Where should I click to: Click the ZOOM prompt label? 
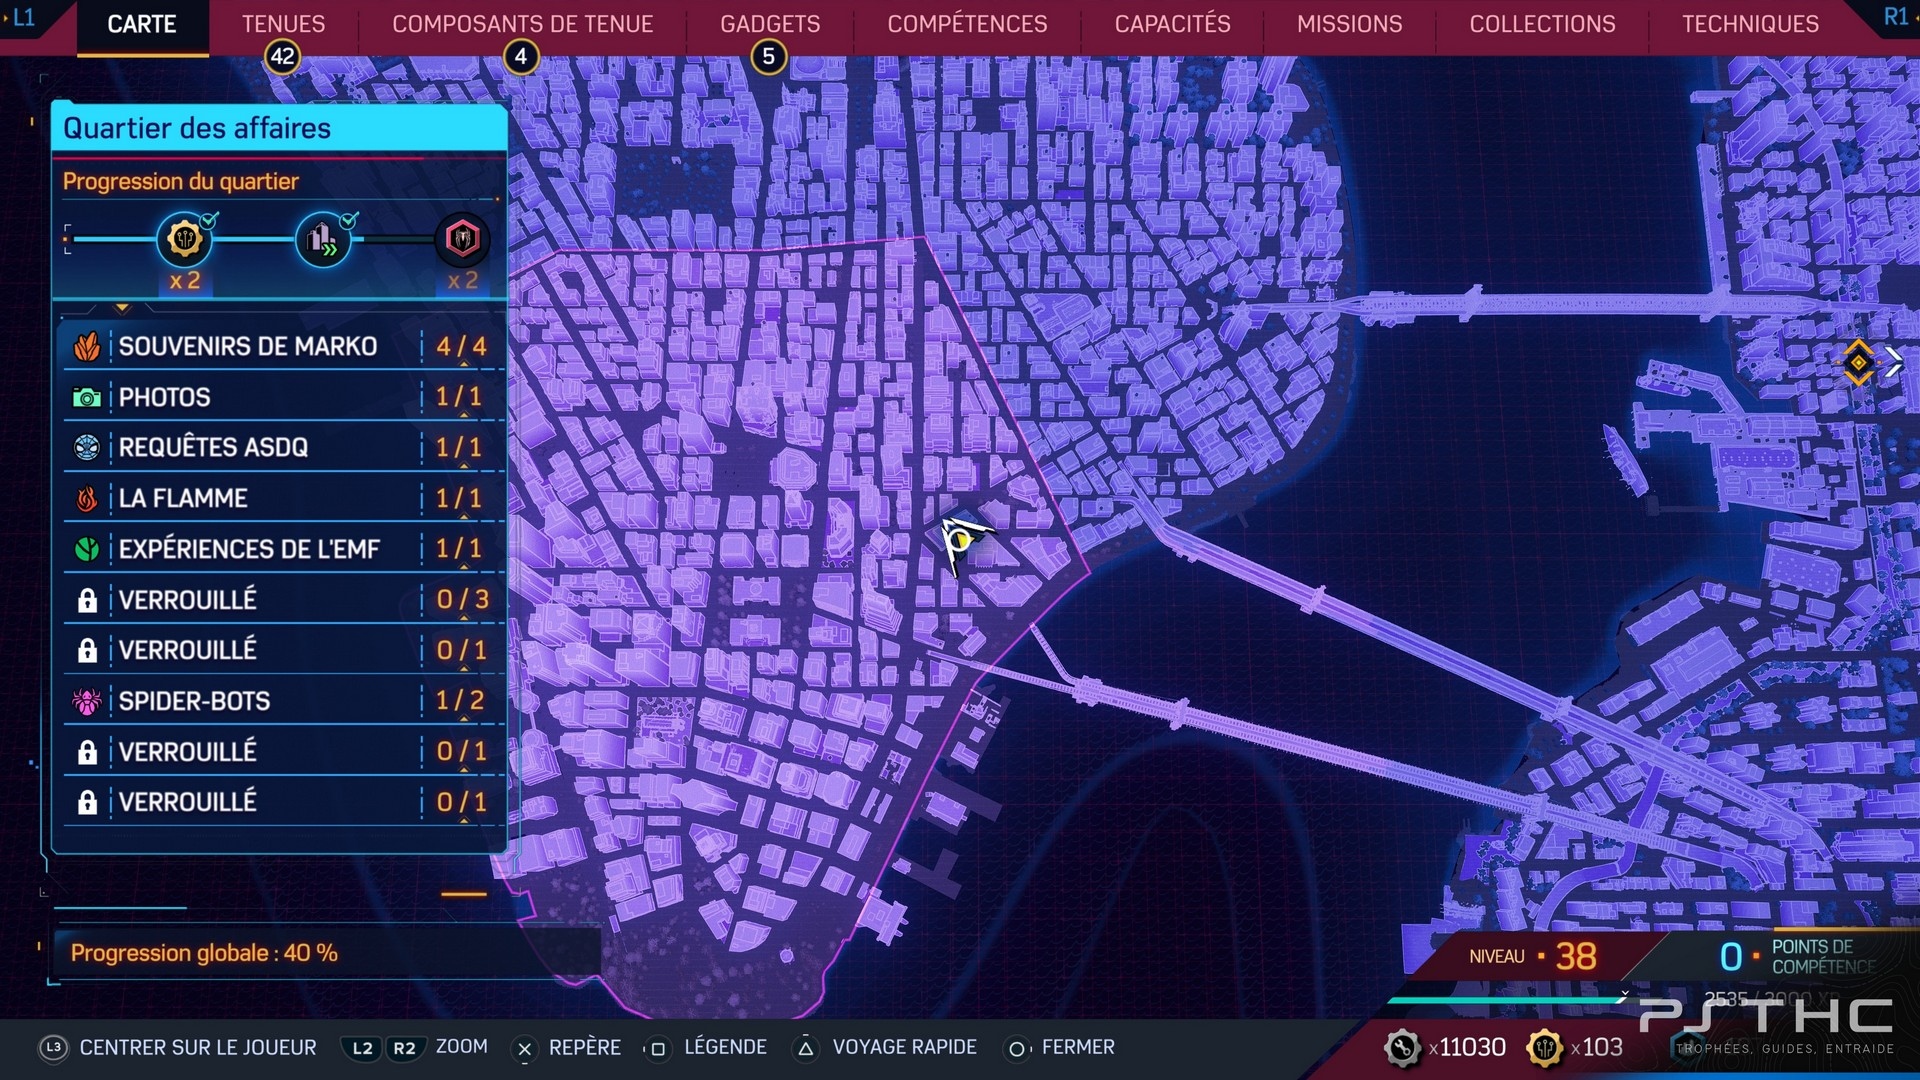pos(462,1046)
